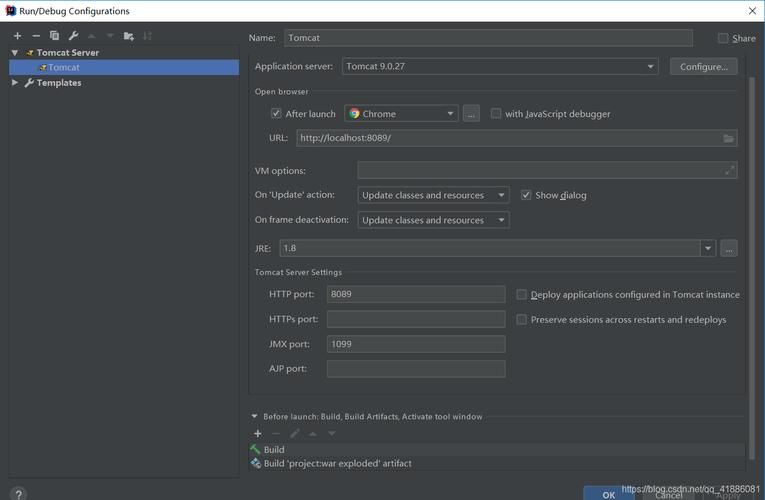The image size is (765, 500).
Task: Add a new run configuration
Action: coord(17,36)
